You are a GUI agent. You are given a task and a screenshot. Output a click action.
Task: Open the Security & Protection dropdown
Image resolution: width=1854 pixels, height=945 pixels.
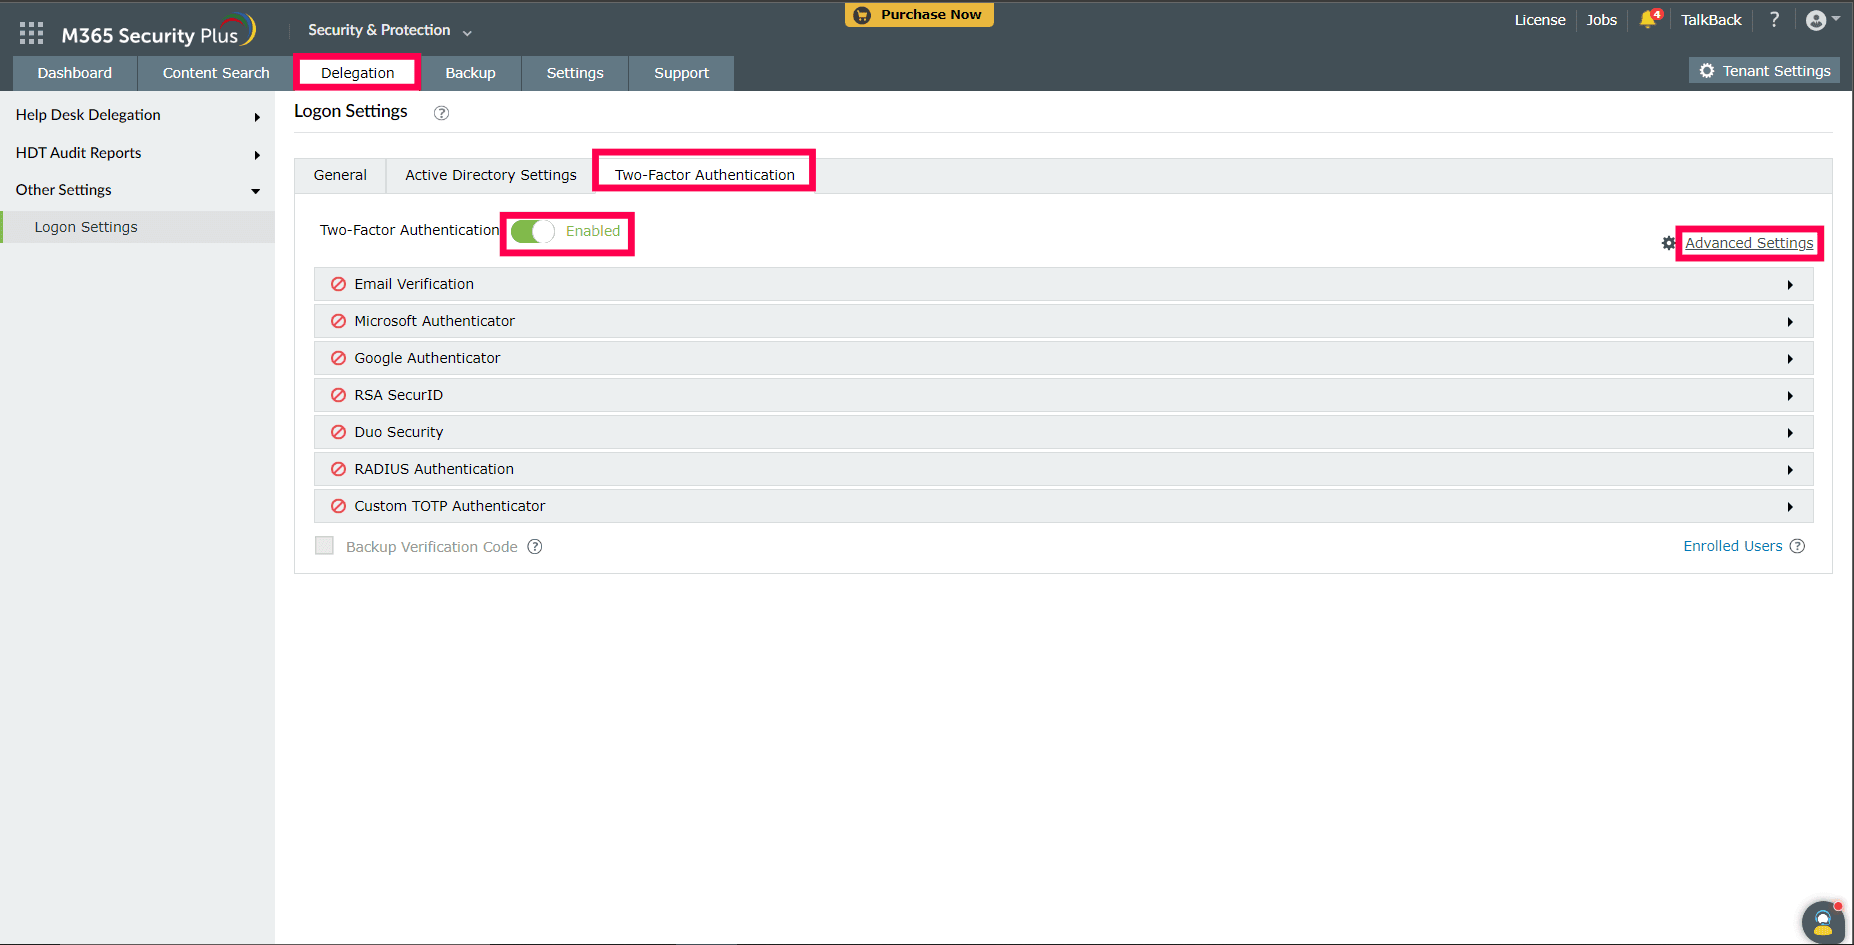click(389, 30)
